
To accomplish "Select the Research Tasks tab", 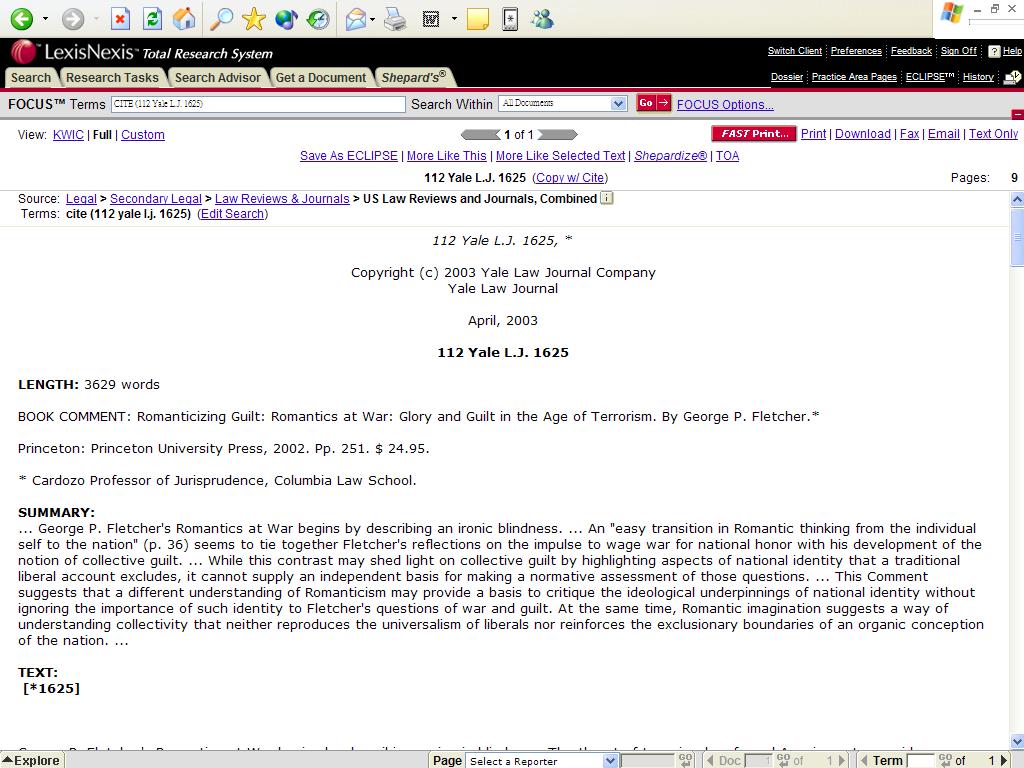I will point(112,77).
